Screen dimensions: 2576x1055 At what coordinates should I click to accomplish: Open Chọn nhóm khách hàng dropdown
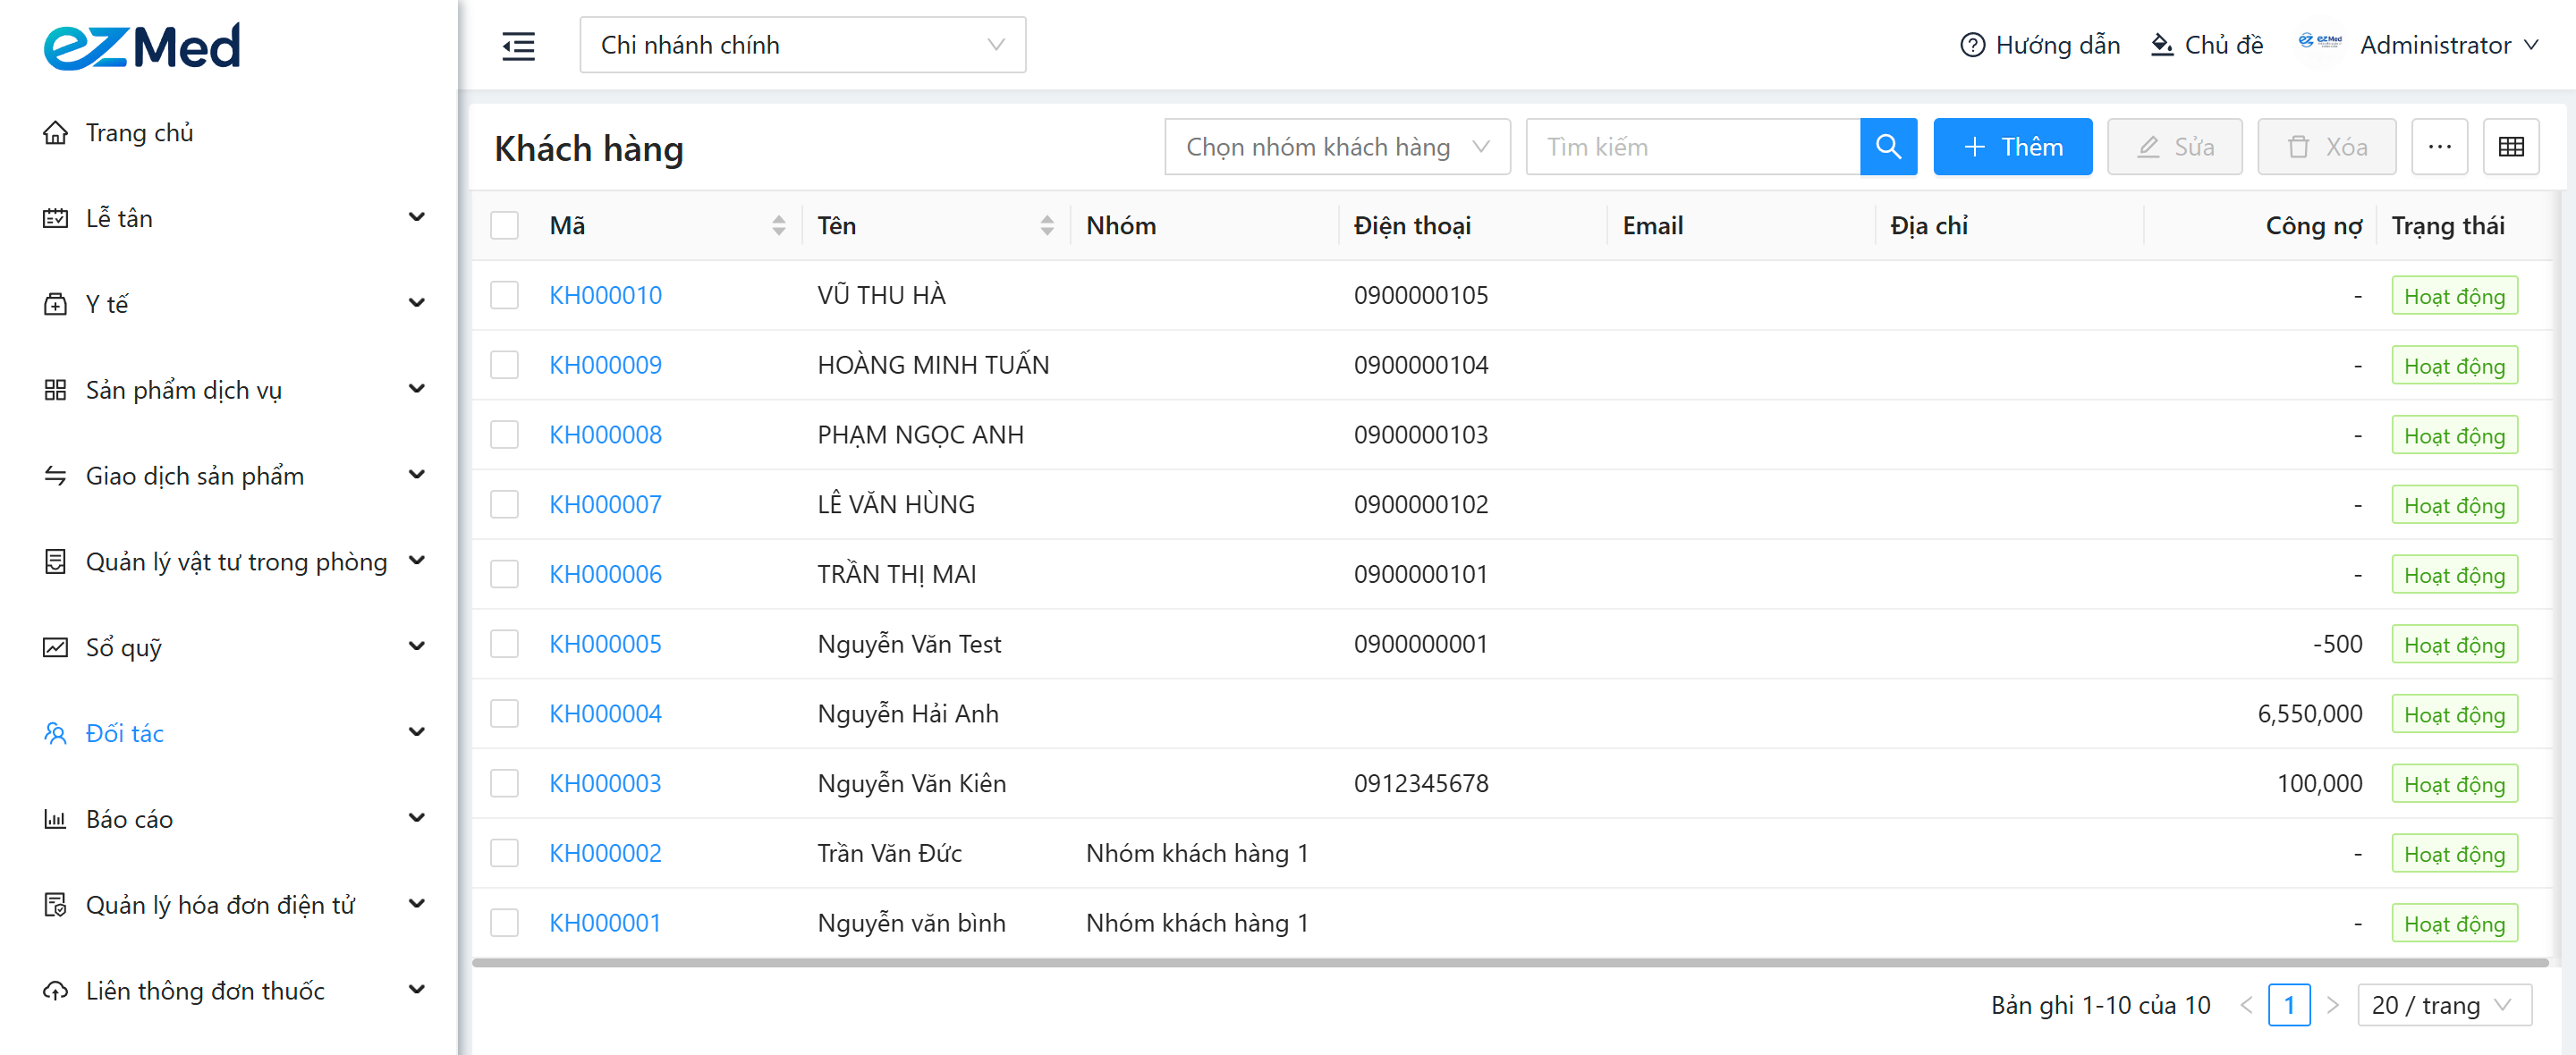1337,147
